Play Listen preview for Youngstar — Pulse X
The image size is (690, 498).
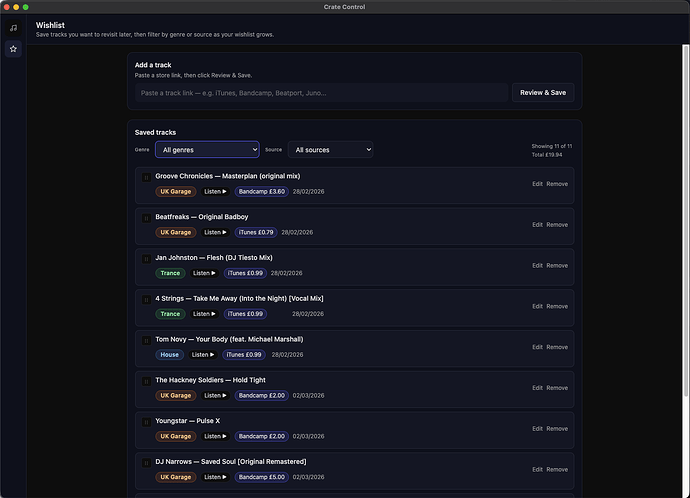click(215, 436)
